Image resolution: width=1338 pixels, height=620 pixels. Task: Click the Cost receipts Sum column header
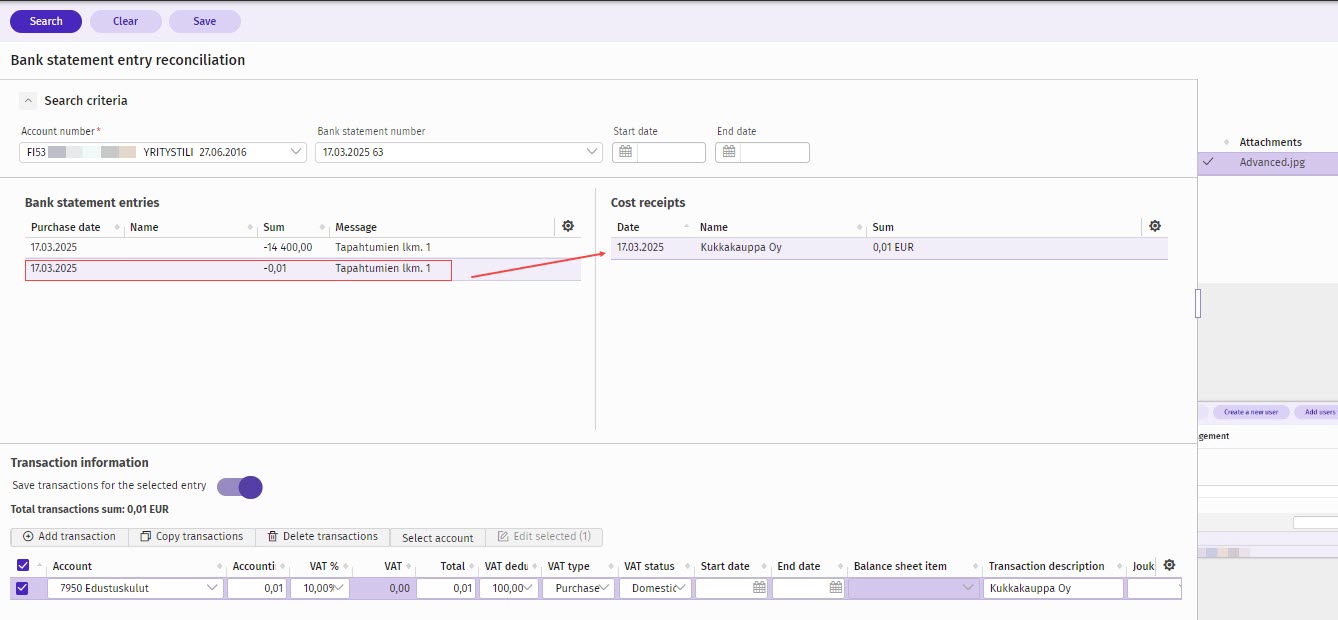[883, 228]
